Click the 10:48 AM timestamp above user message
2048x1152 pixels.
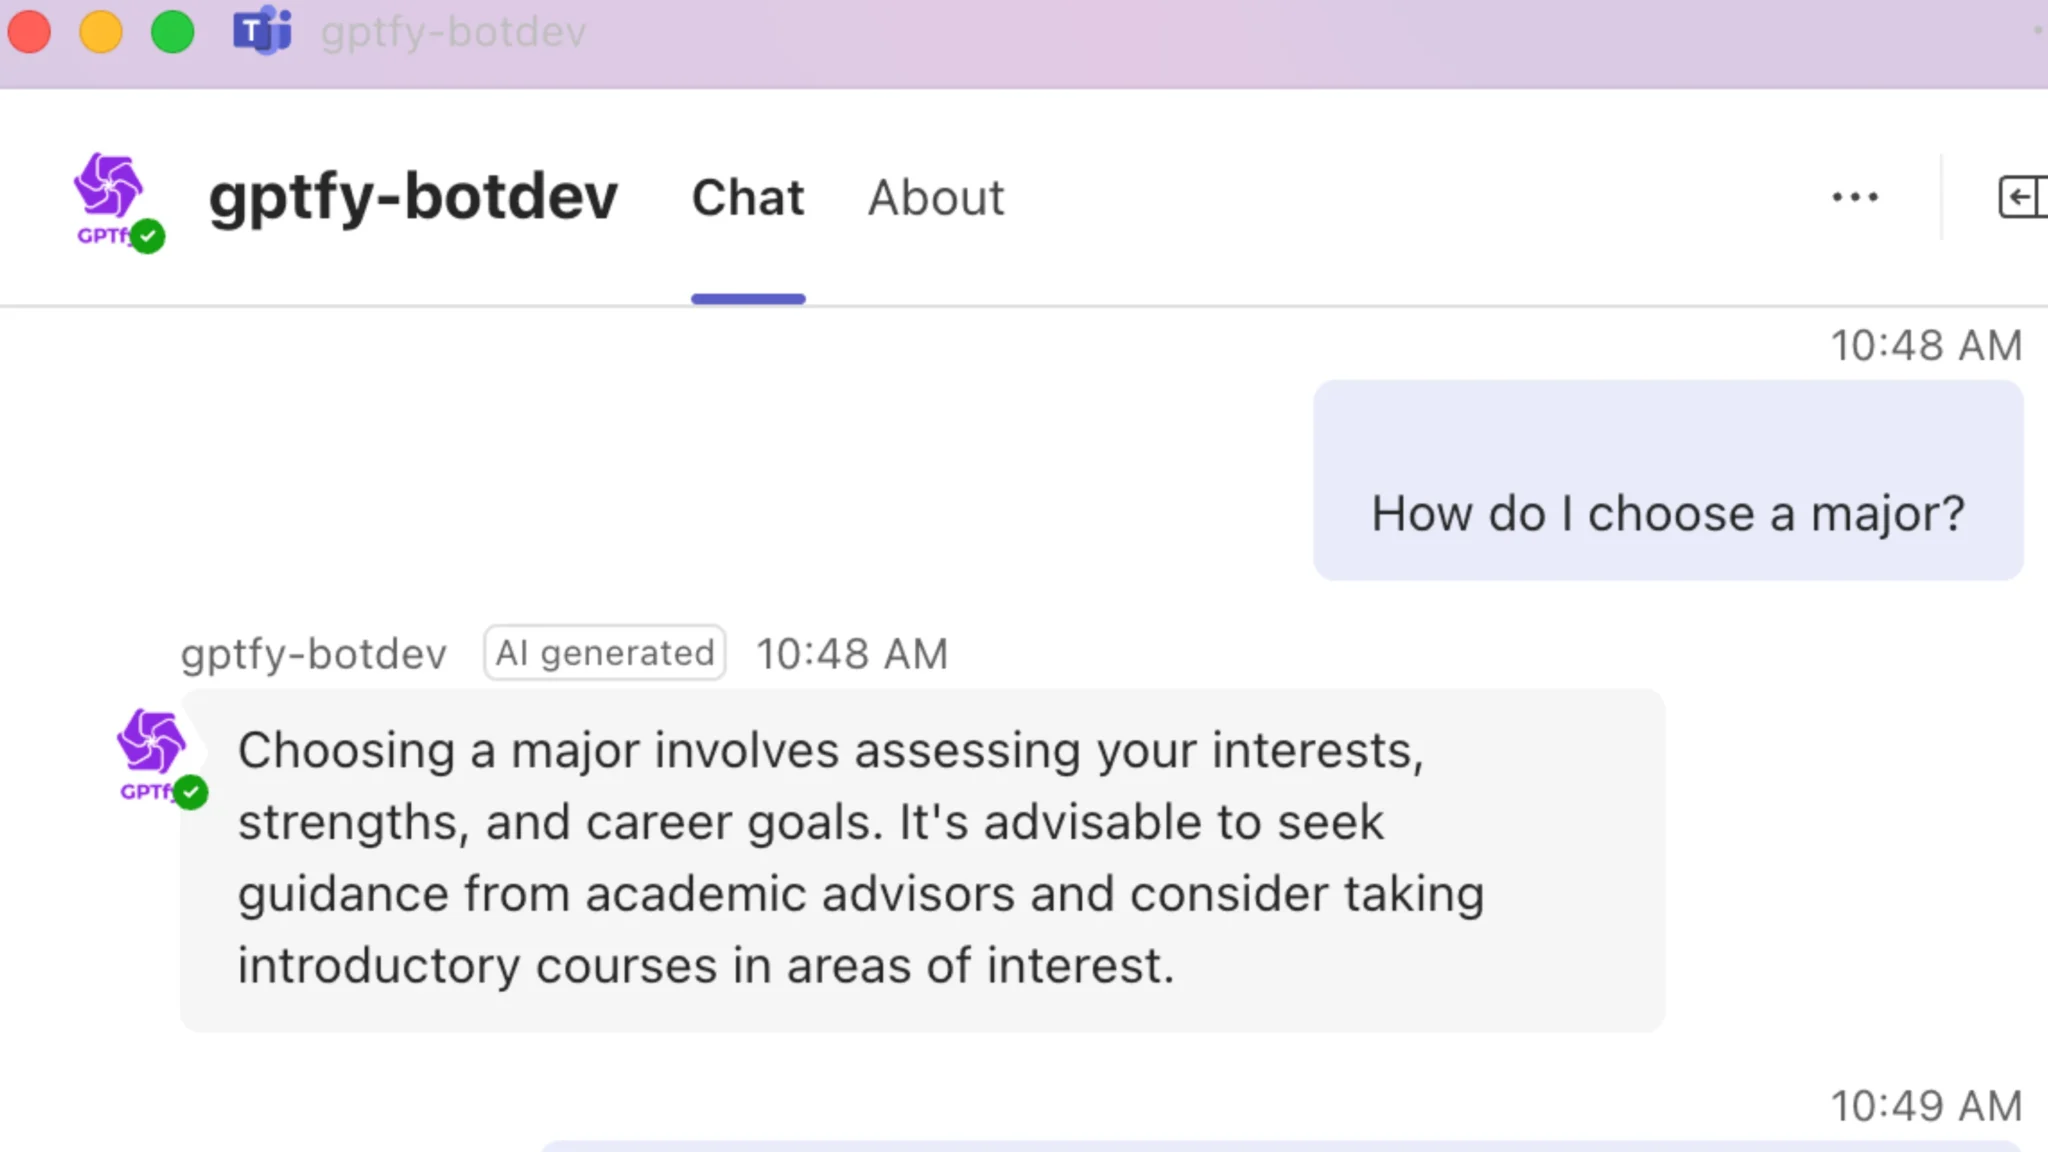1926,346
